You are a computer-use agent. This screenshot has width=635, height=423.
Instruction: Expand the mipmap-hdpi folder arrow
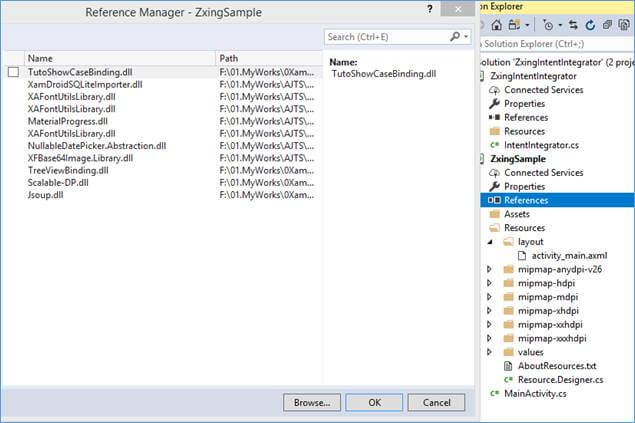[489, 283]
